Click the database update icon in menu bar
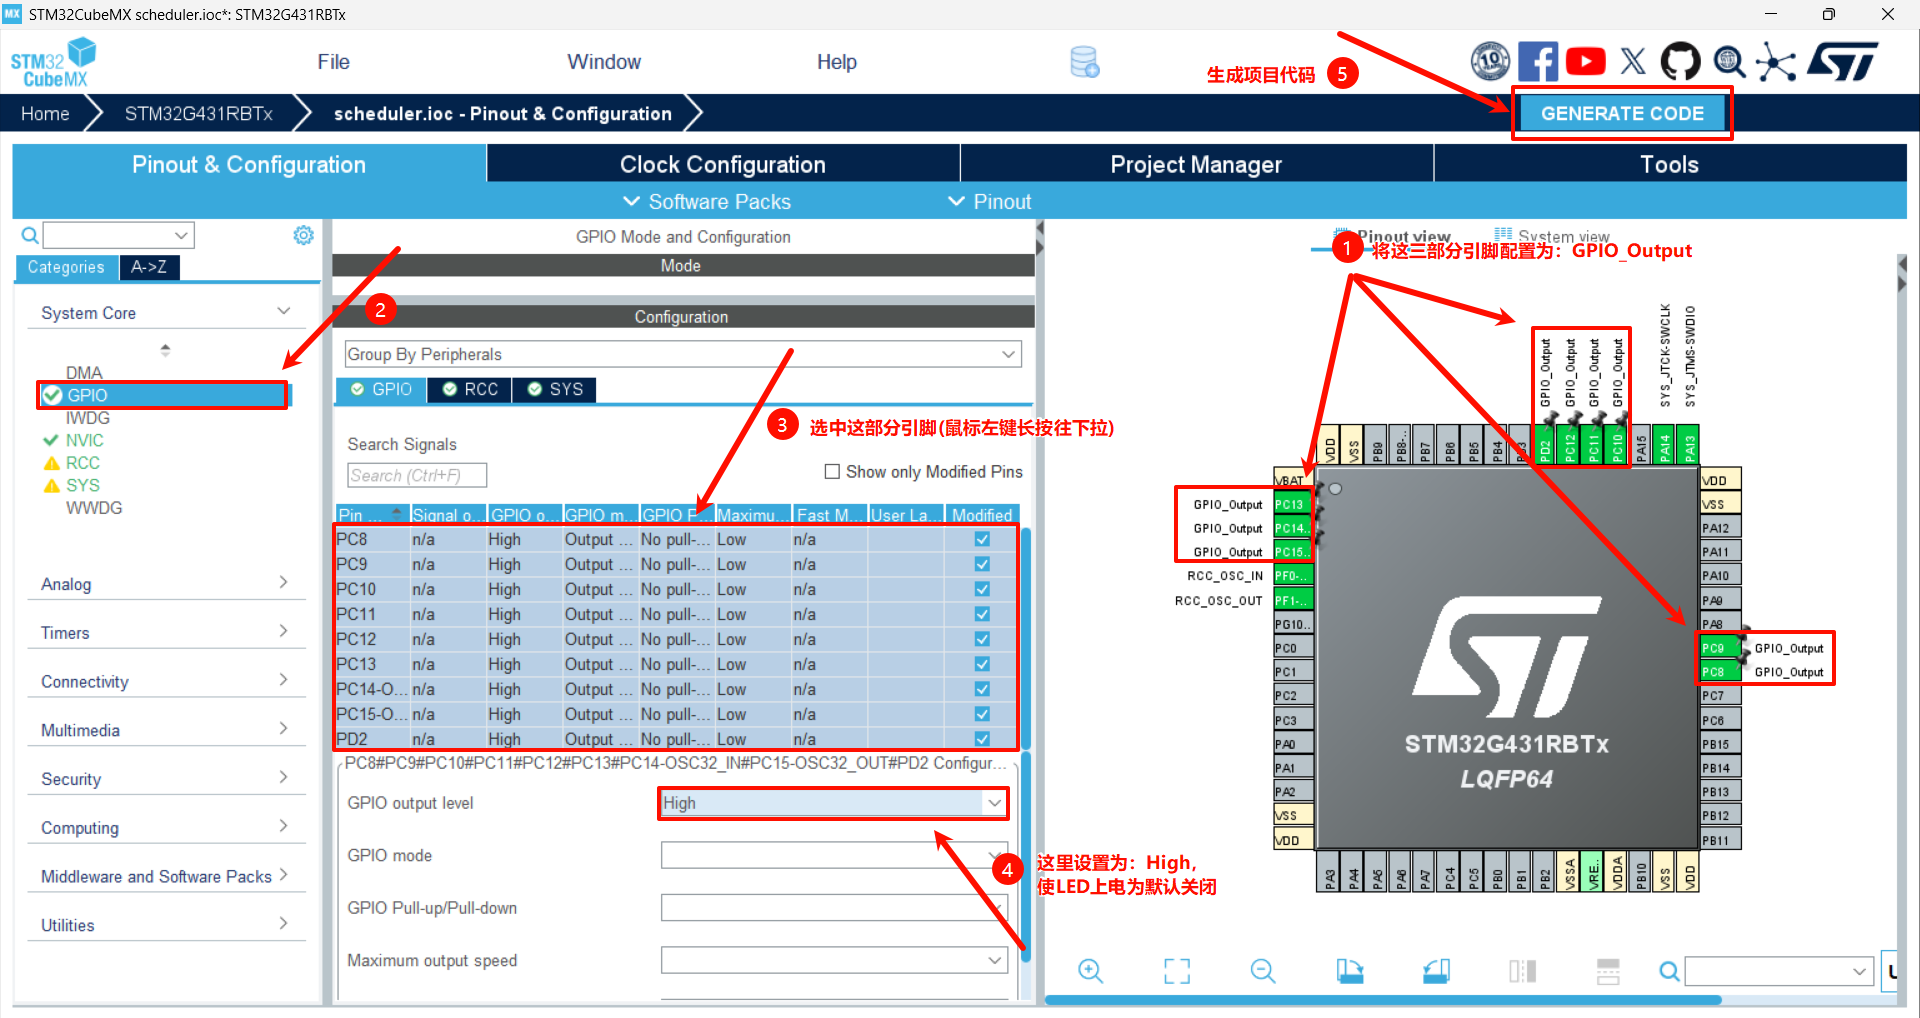This screenshot has width=1920, height=1018. coord(1085,62)
